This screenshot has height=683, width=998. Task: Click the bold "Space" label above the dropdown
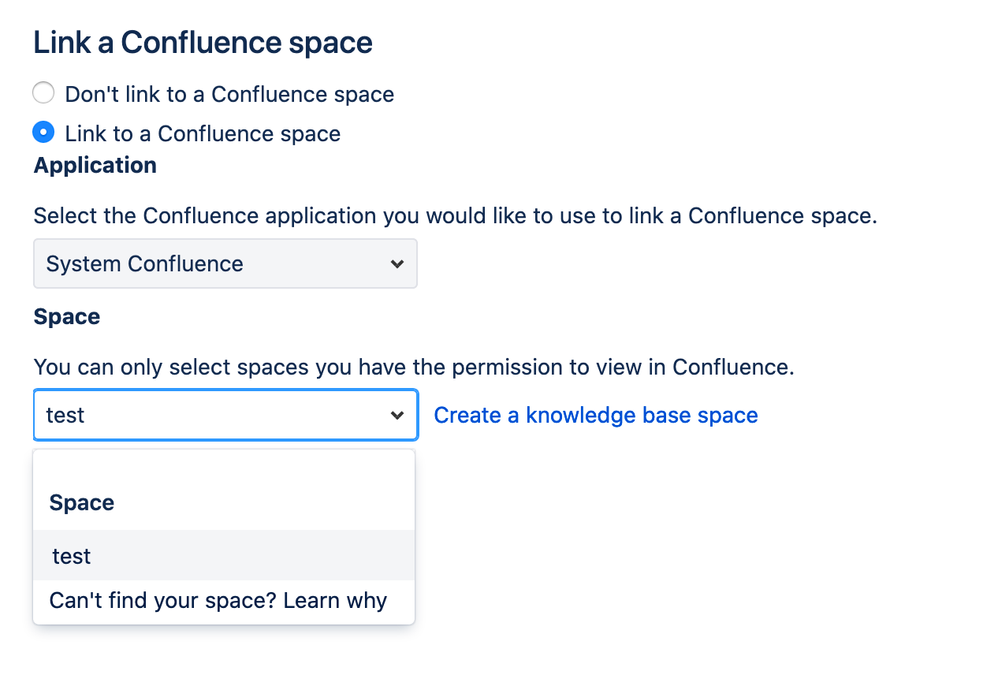[x=67, y=317]
